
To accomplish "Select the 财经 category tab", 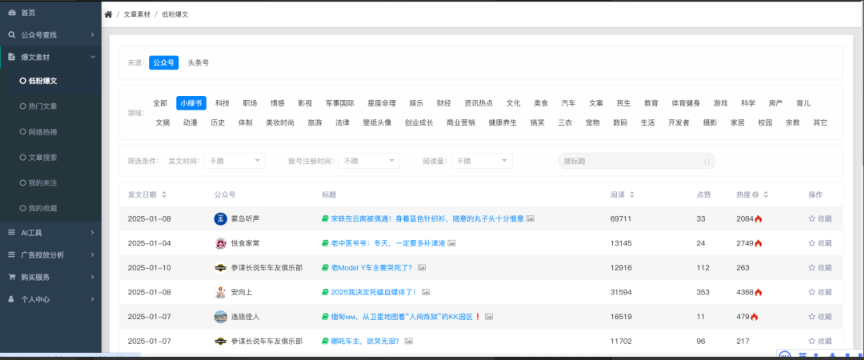I will point(444,103).
